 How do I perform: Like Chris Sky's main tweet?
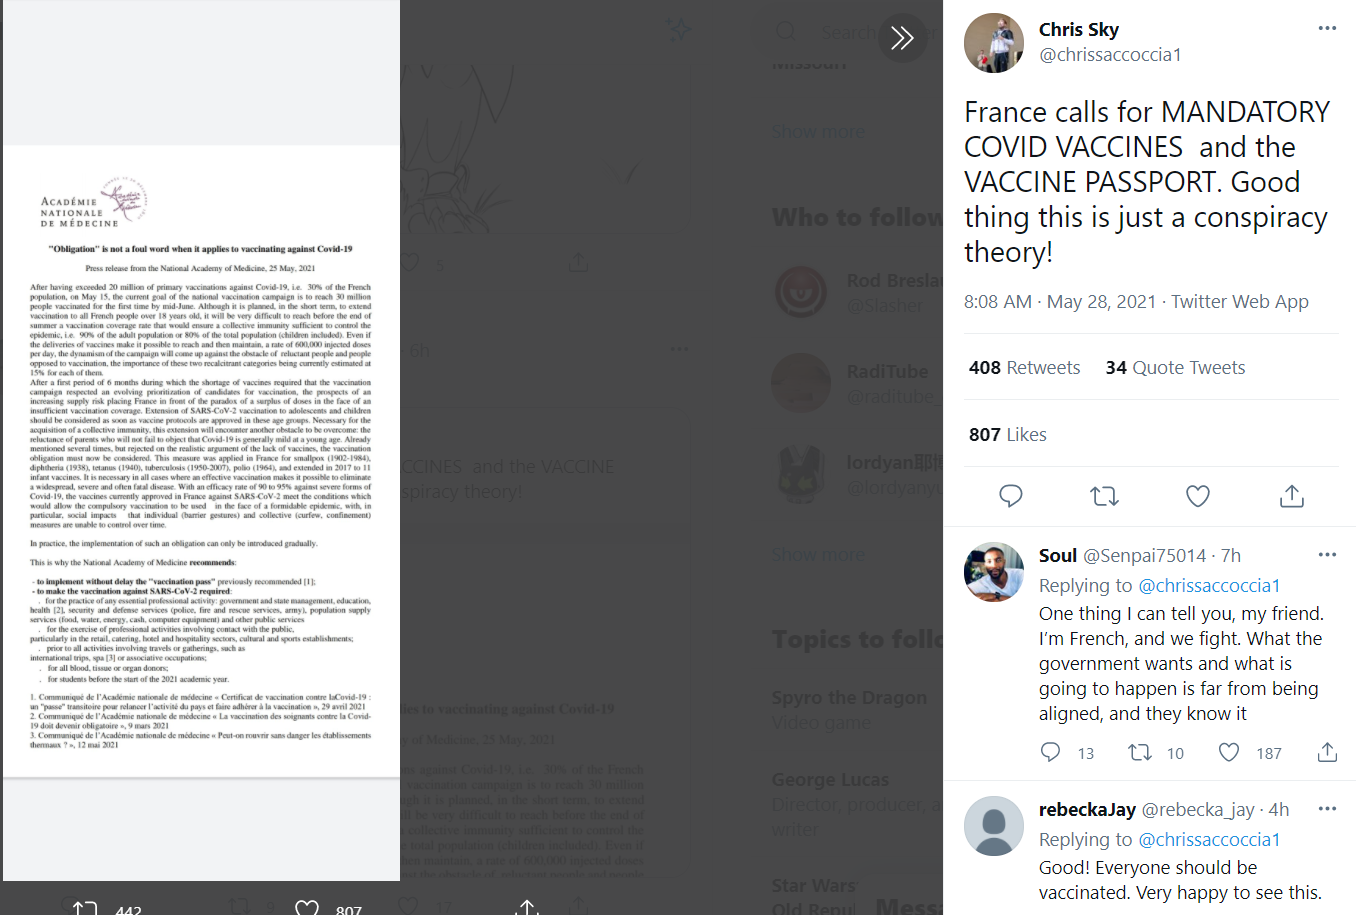click(1198, 495)
